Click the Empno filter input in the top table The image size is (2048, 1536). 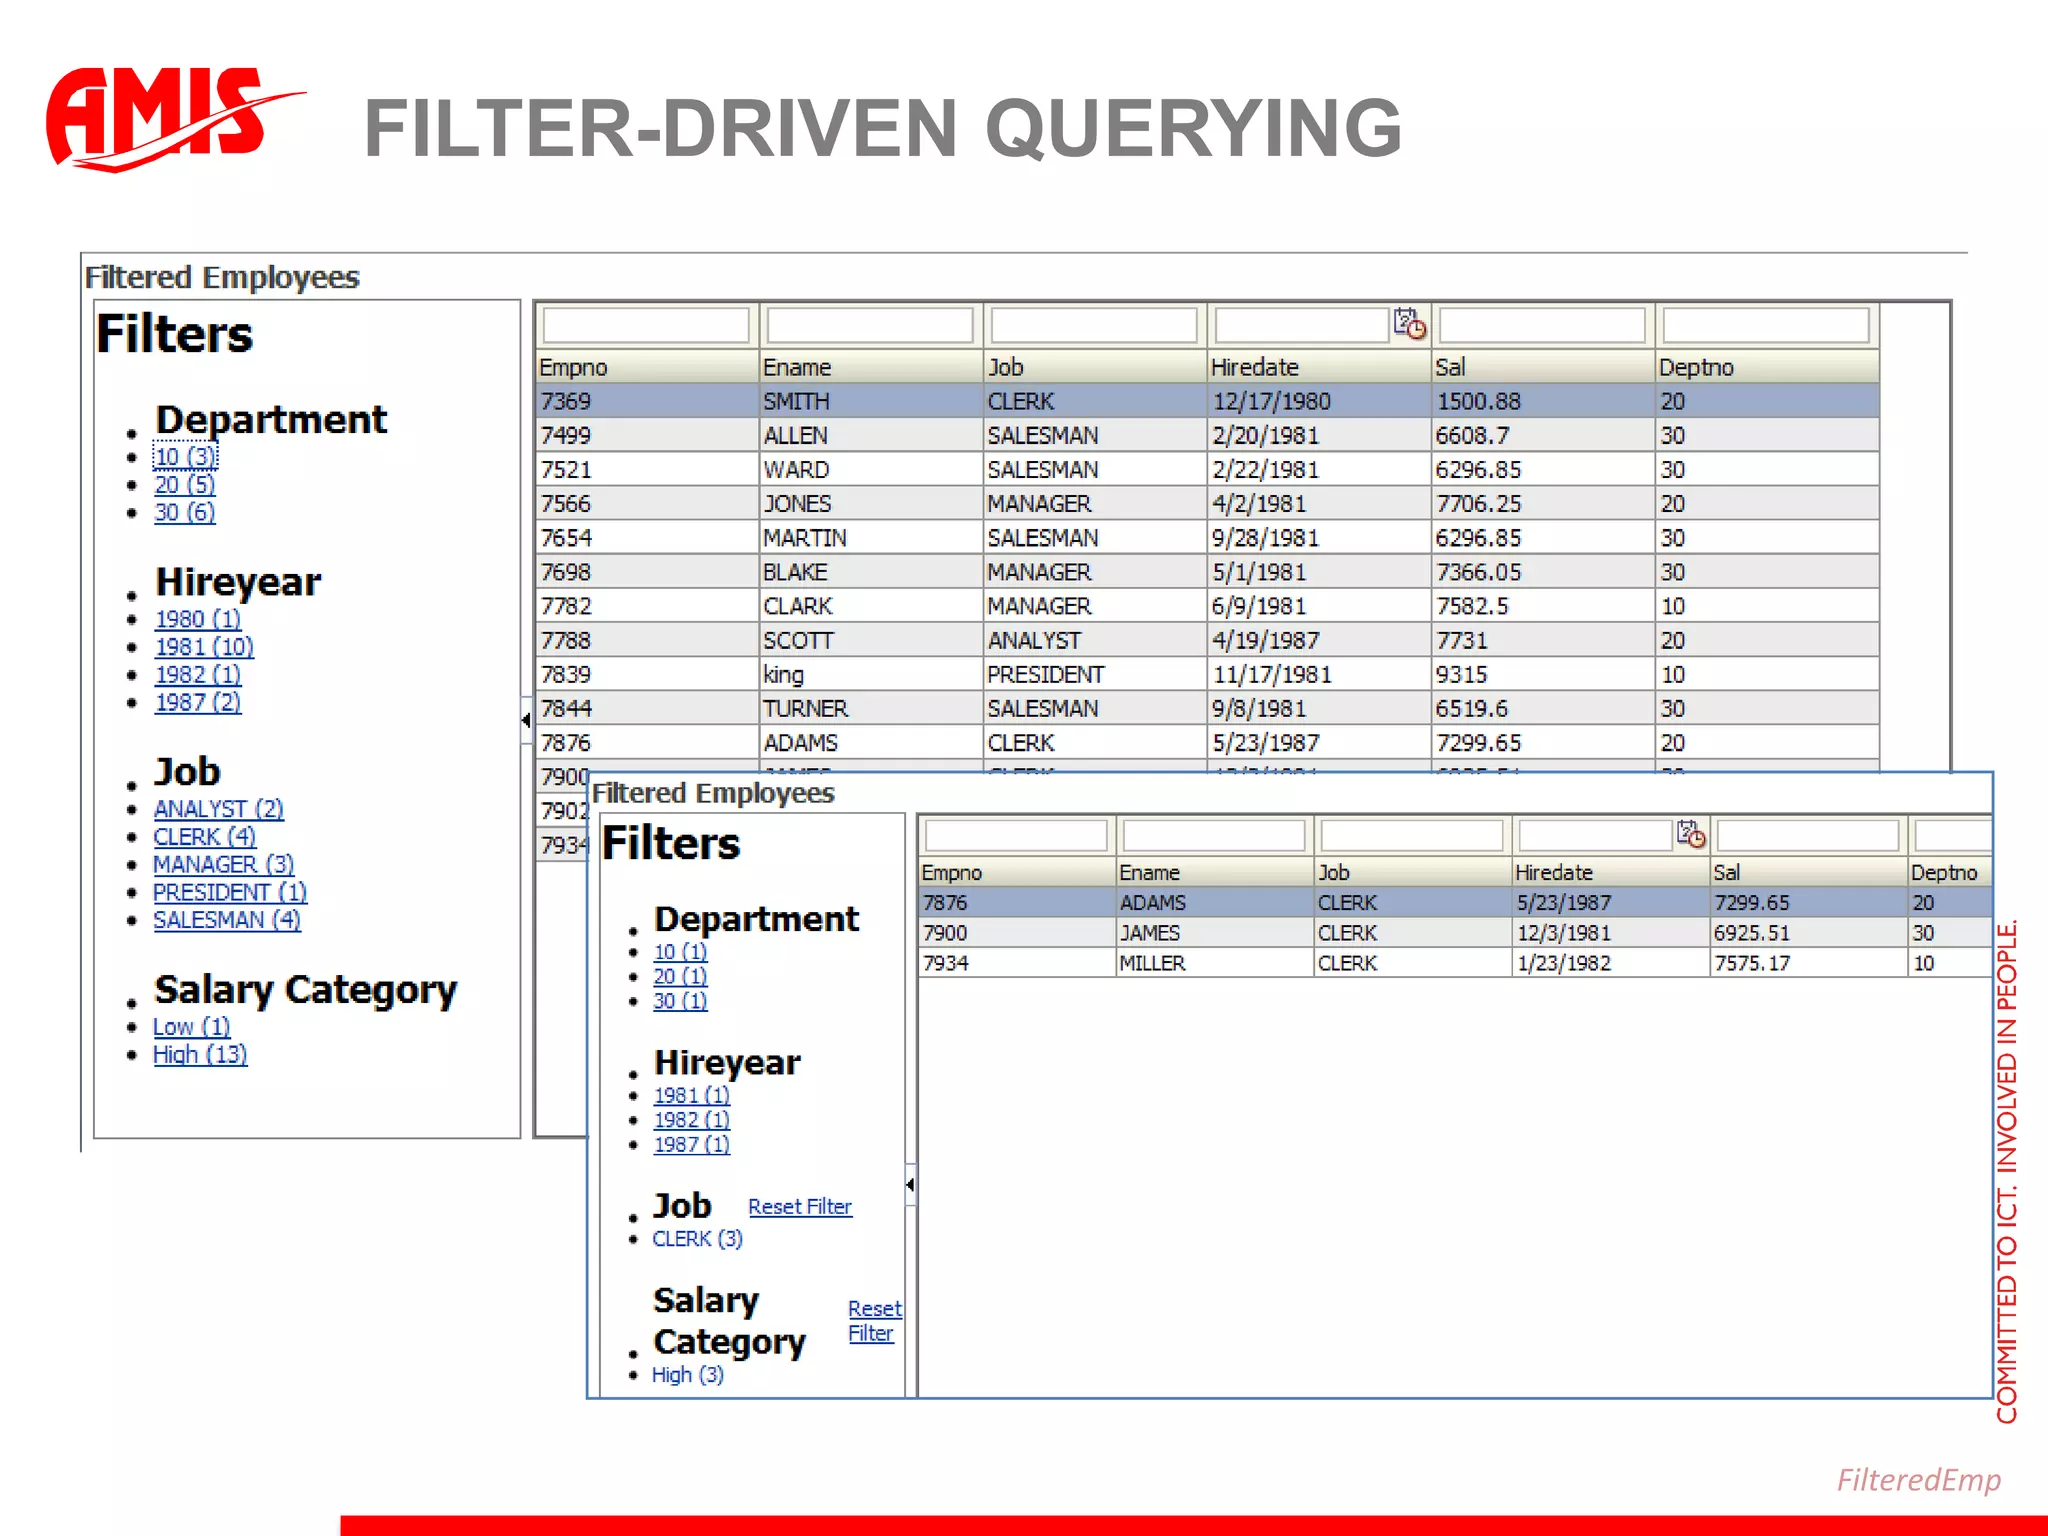click(646, 325)
